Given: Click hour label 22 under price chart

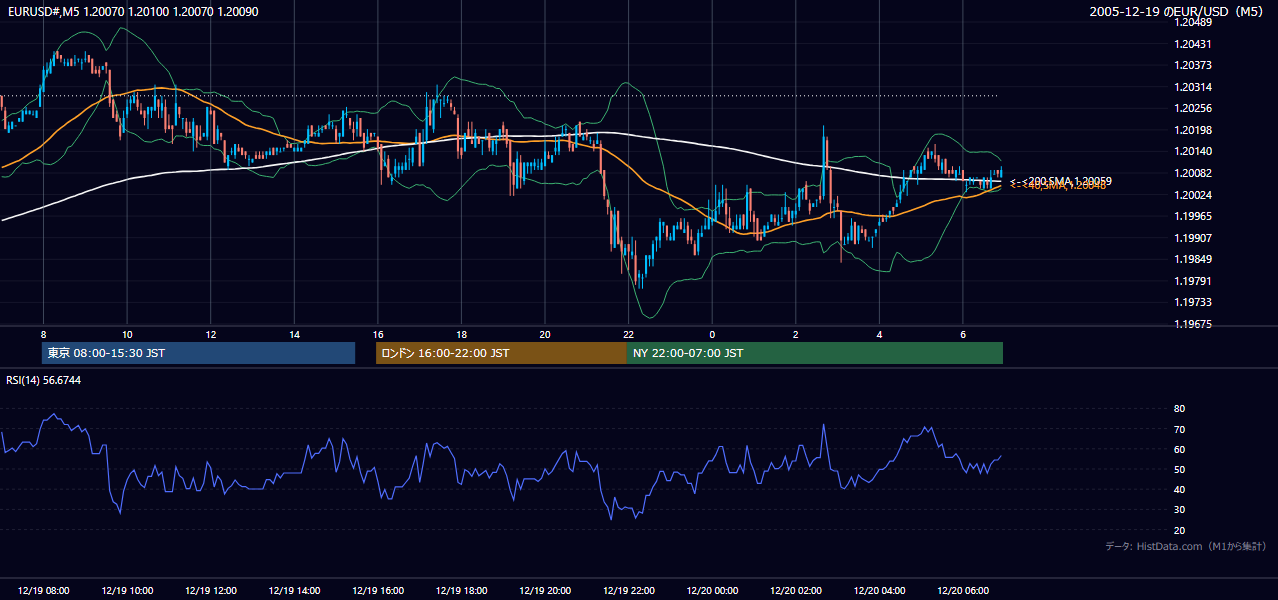Looking at the screenshot, I should (x=629, y=334).
